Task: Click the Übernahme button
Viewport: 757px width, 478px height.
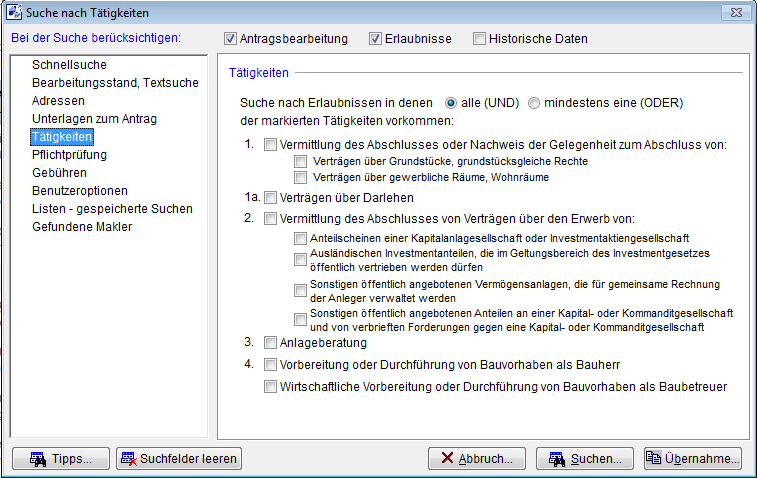Action: tap(693, 459)
